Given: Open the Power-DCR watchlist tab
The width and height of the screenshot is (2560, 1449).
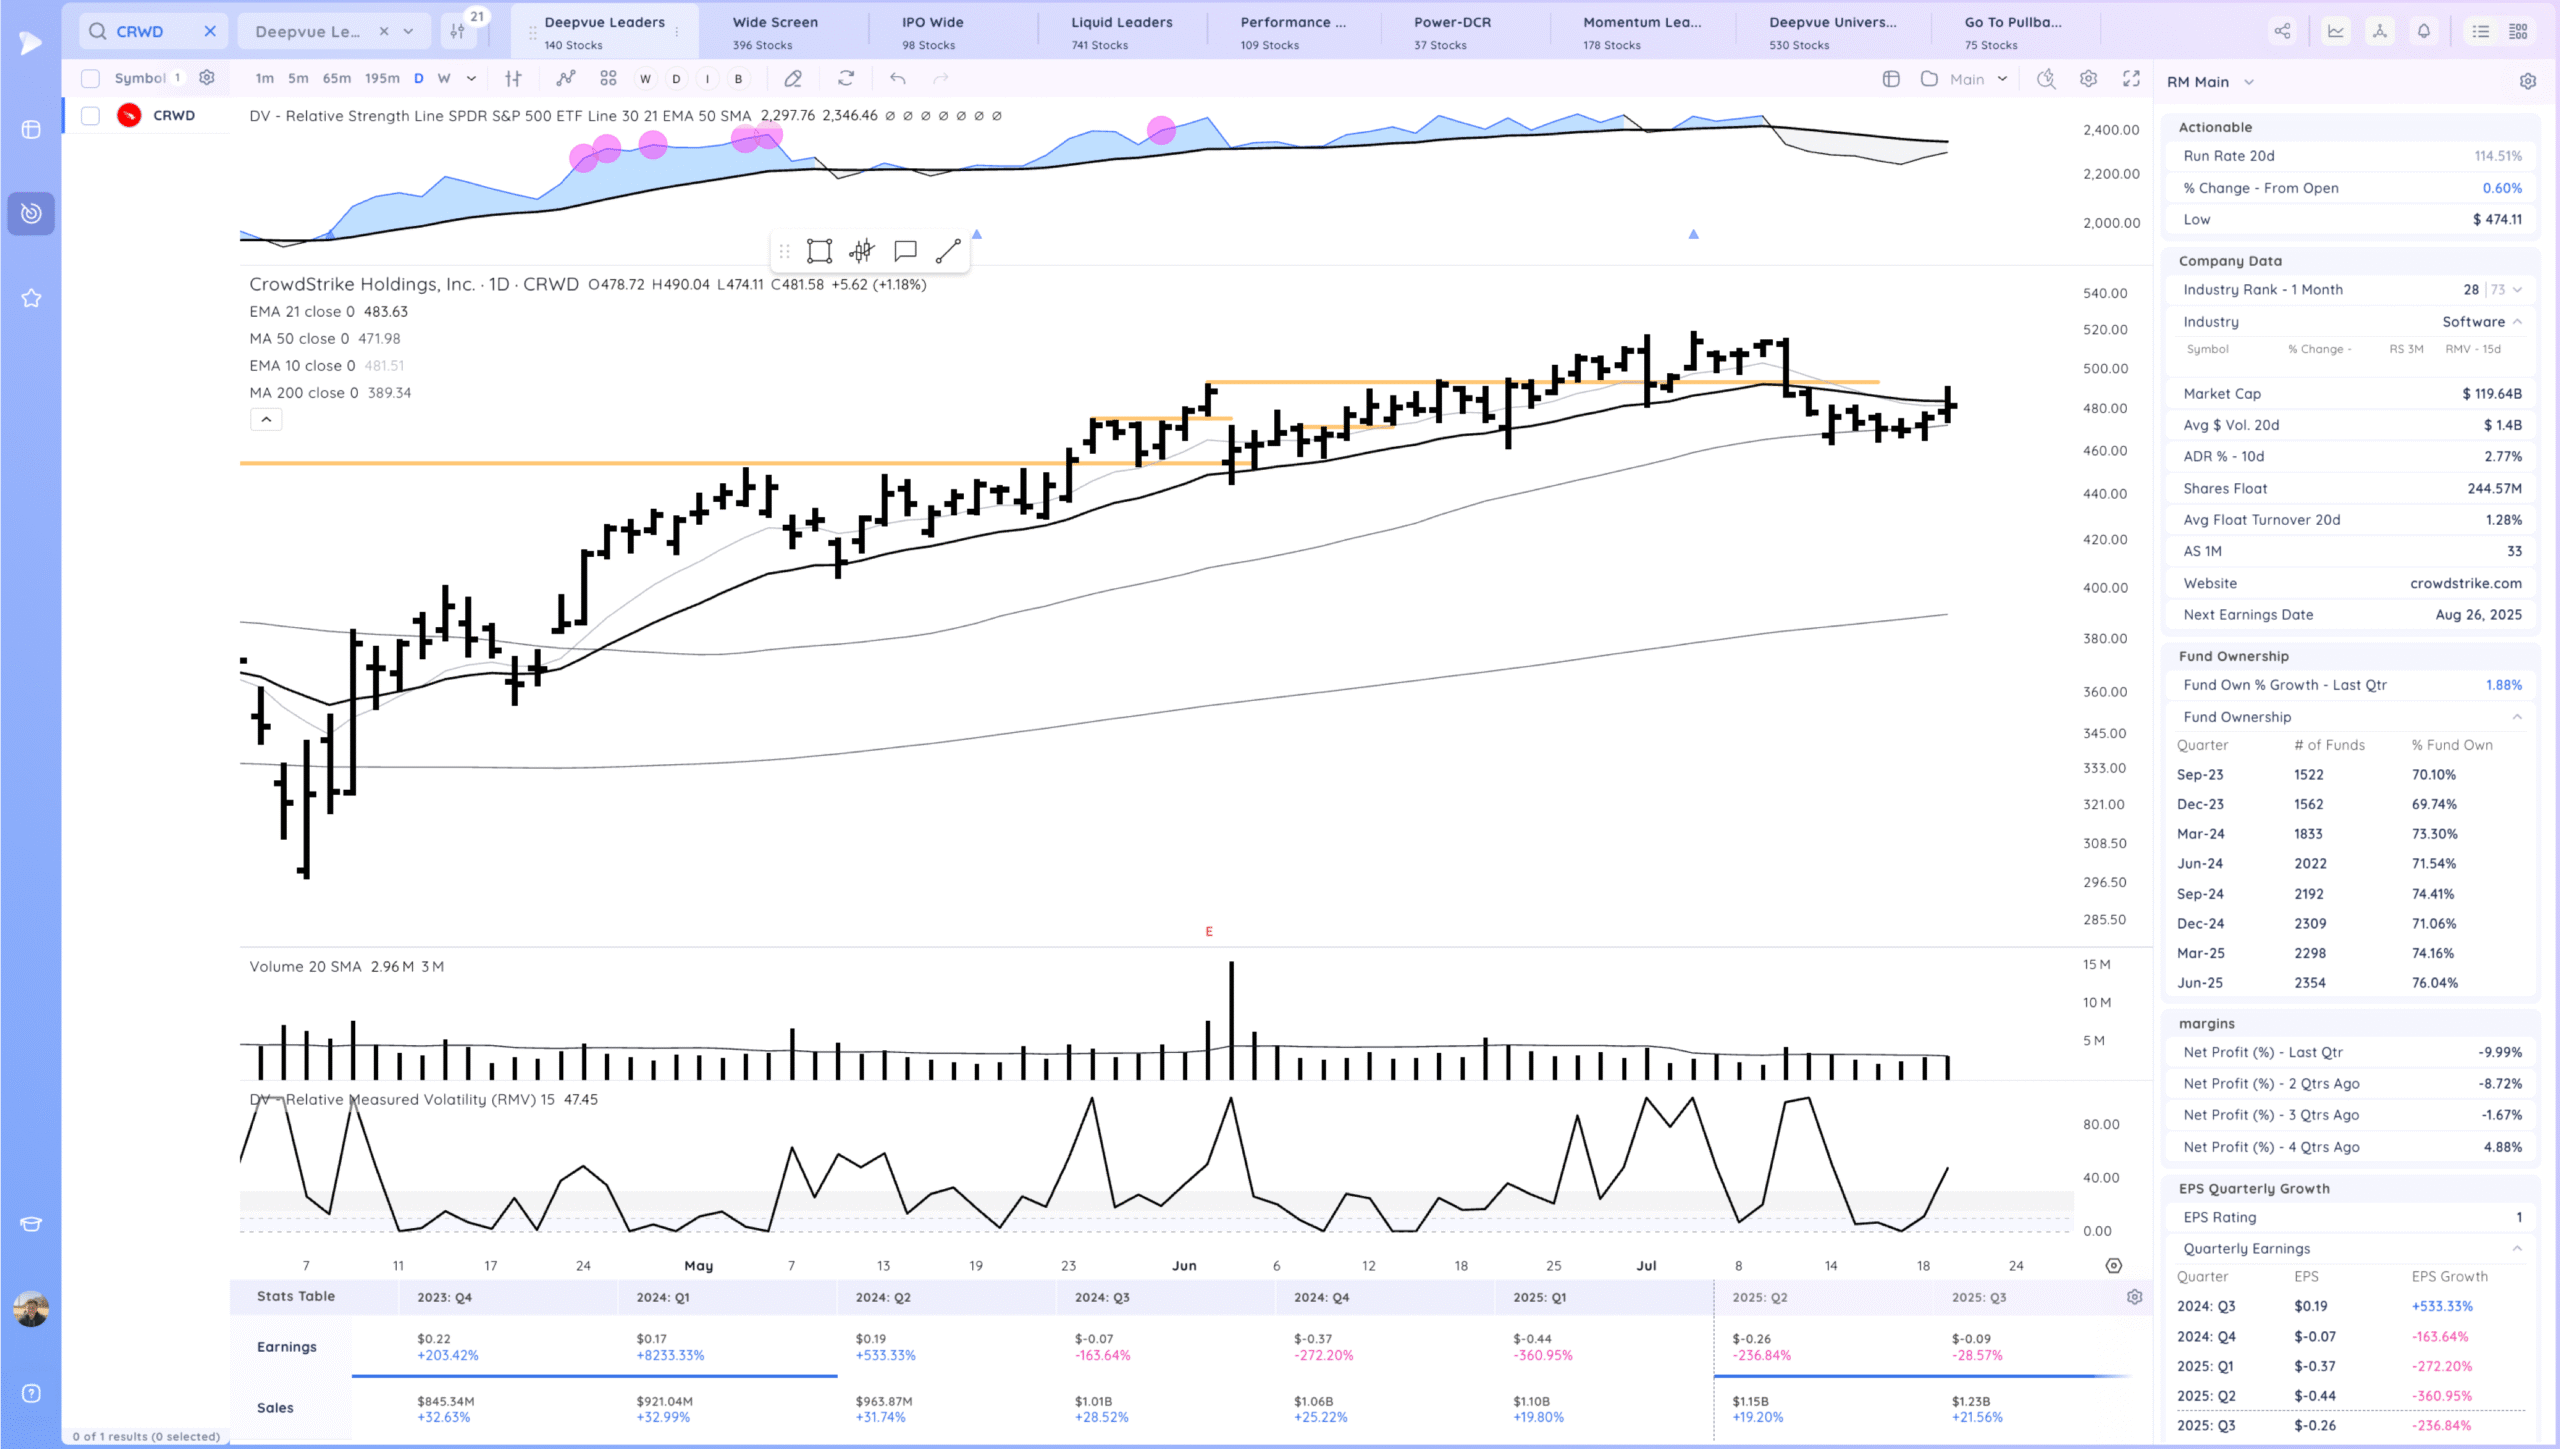Looking at the screenshot, I should (x=1452, y=31).
